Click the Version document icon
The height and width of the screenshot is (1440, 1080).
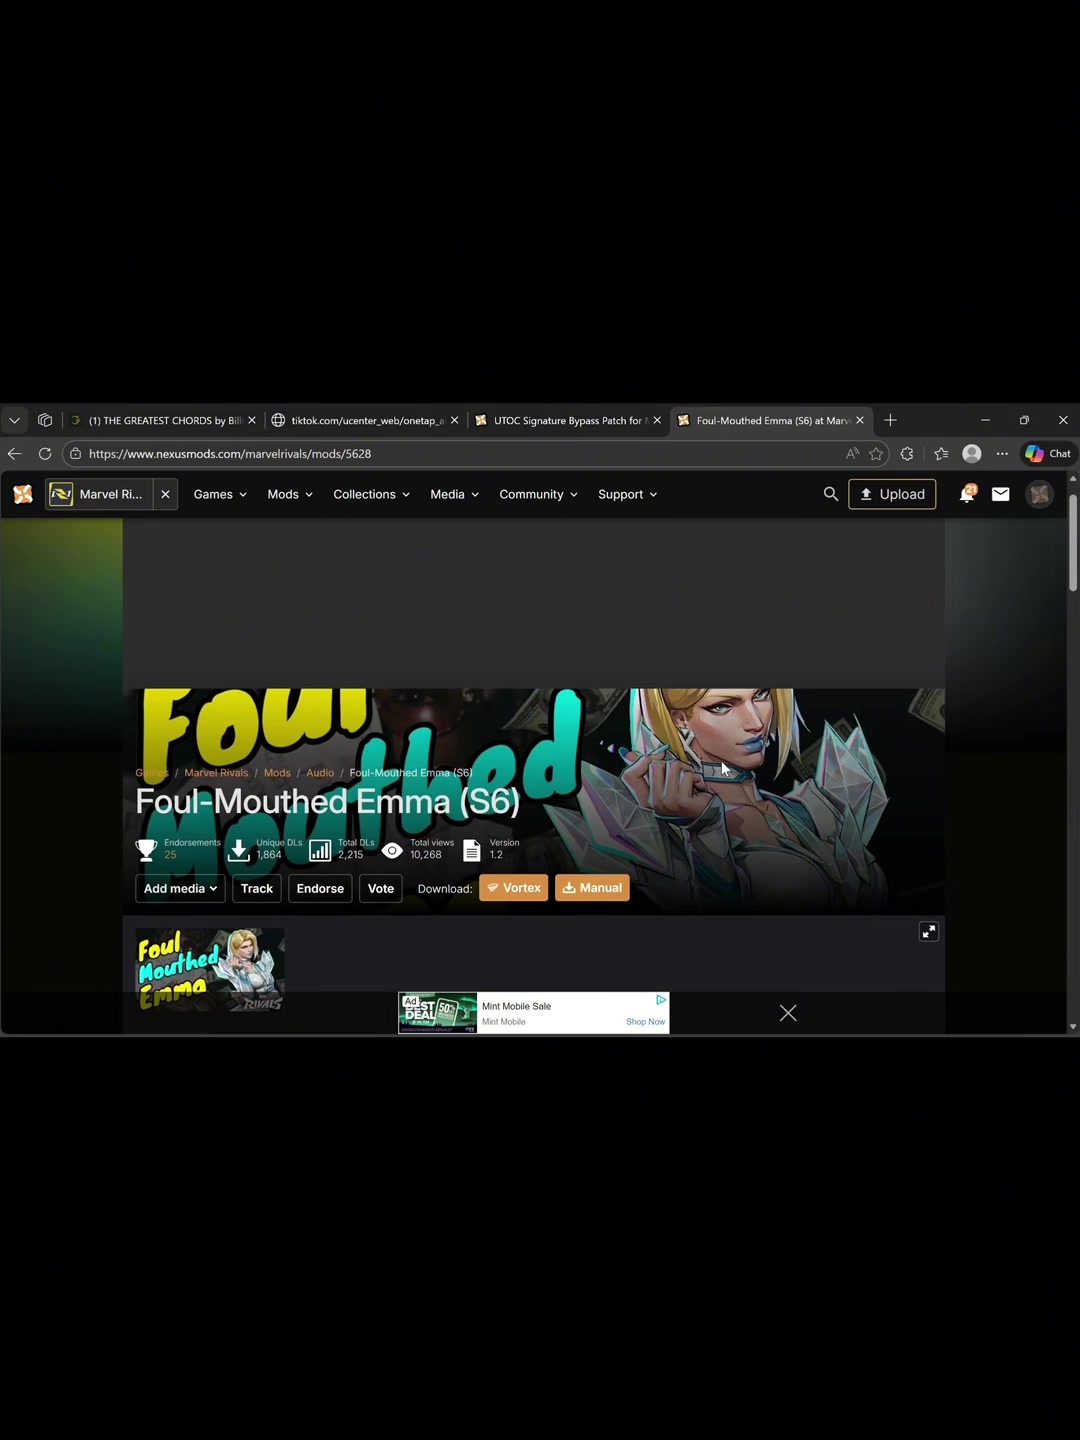tap(472, 850)
